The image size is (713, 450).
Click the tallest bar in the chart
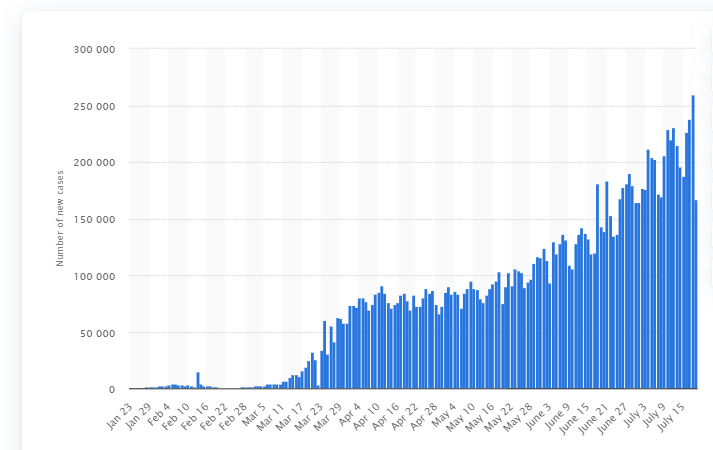(x=693, y=242)
